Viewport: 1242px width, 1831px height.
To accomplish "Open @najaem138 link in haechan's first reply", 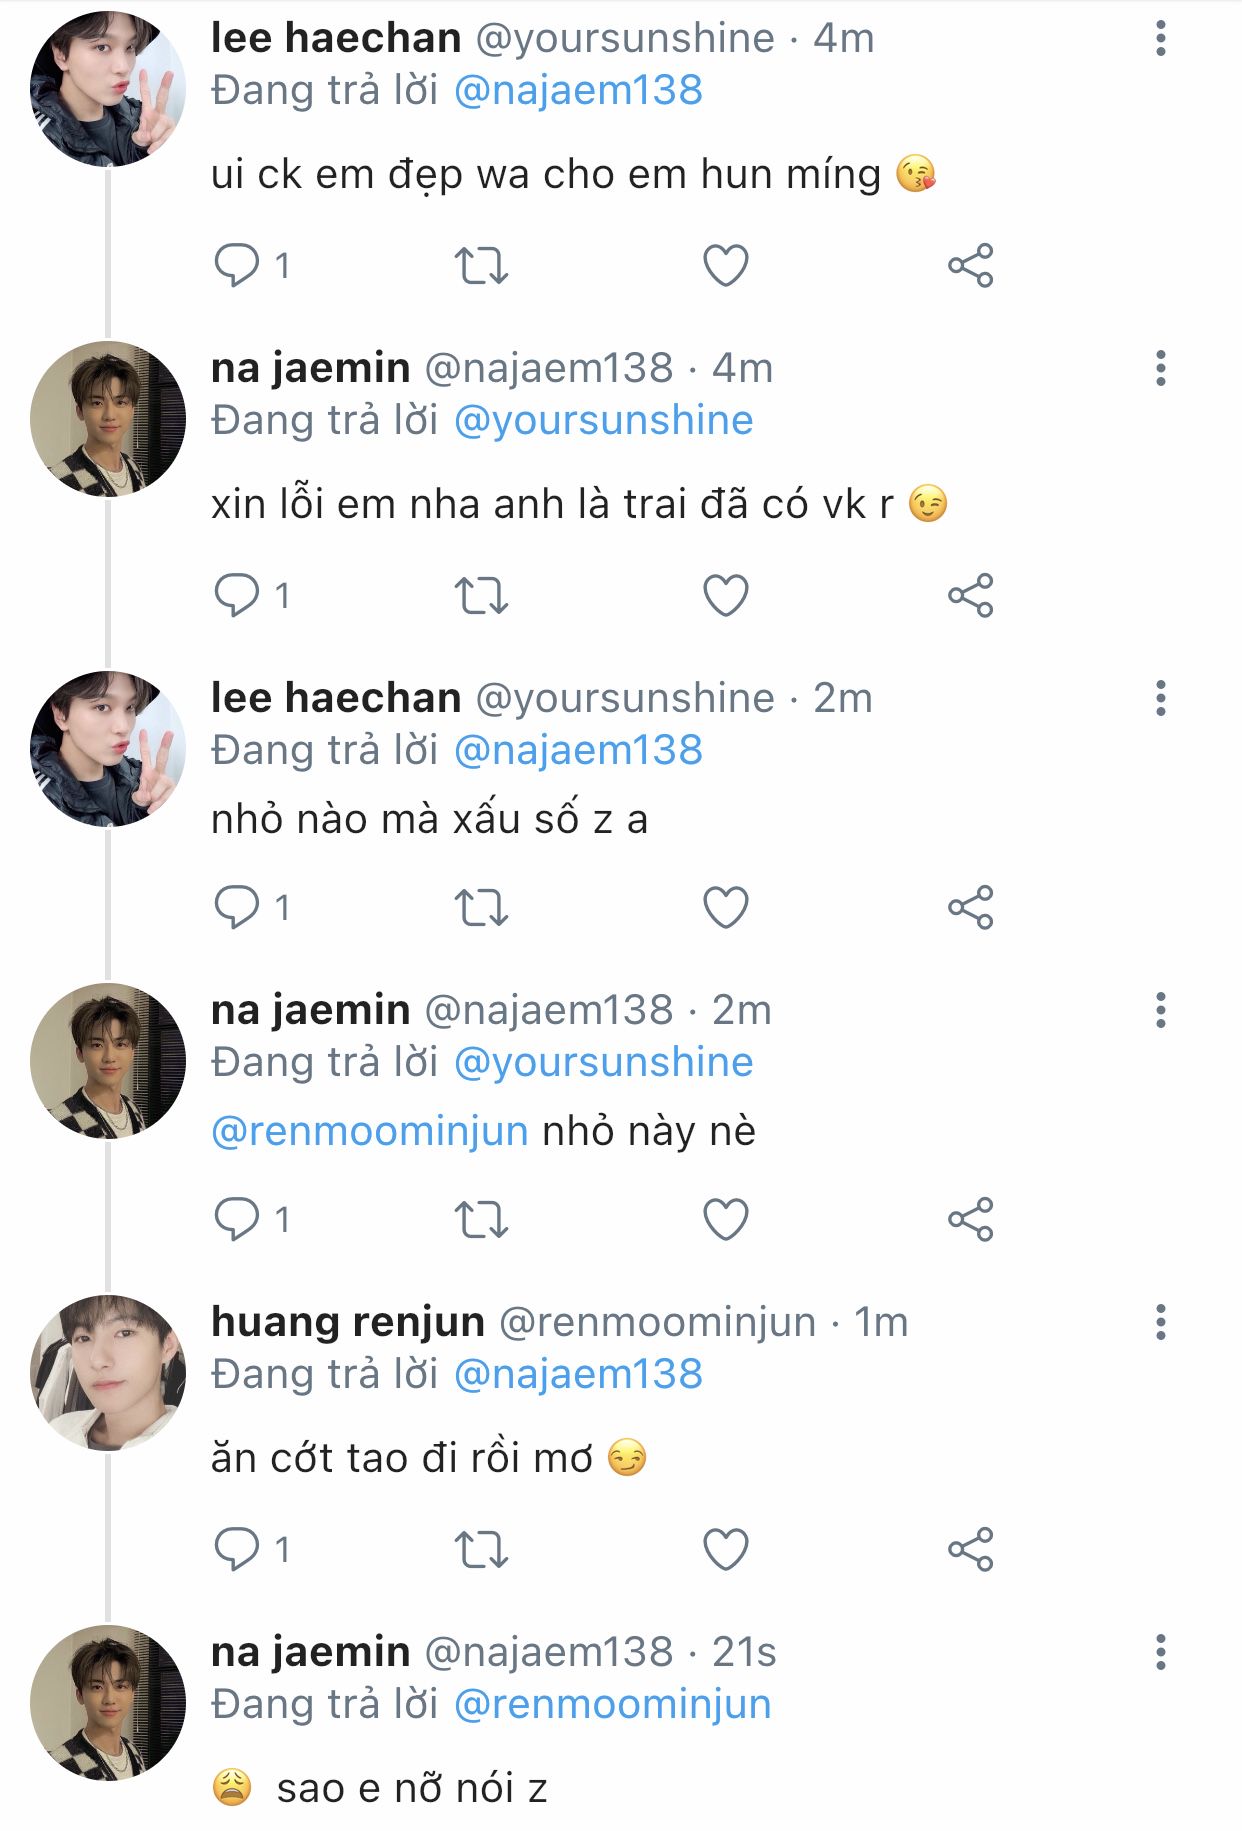I will (578, 91).
